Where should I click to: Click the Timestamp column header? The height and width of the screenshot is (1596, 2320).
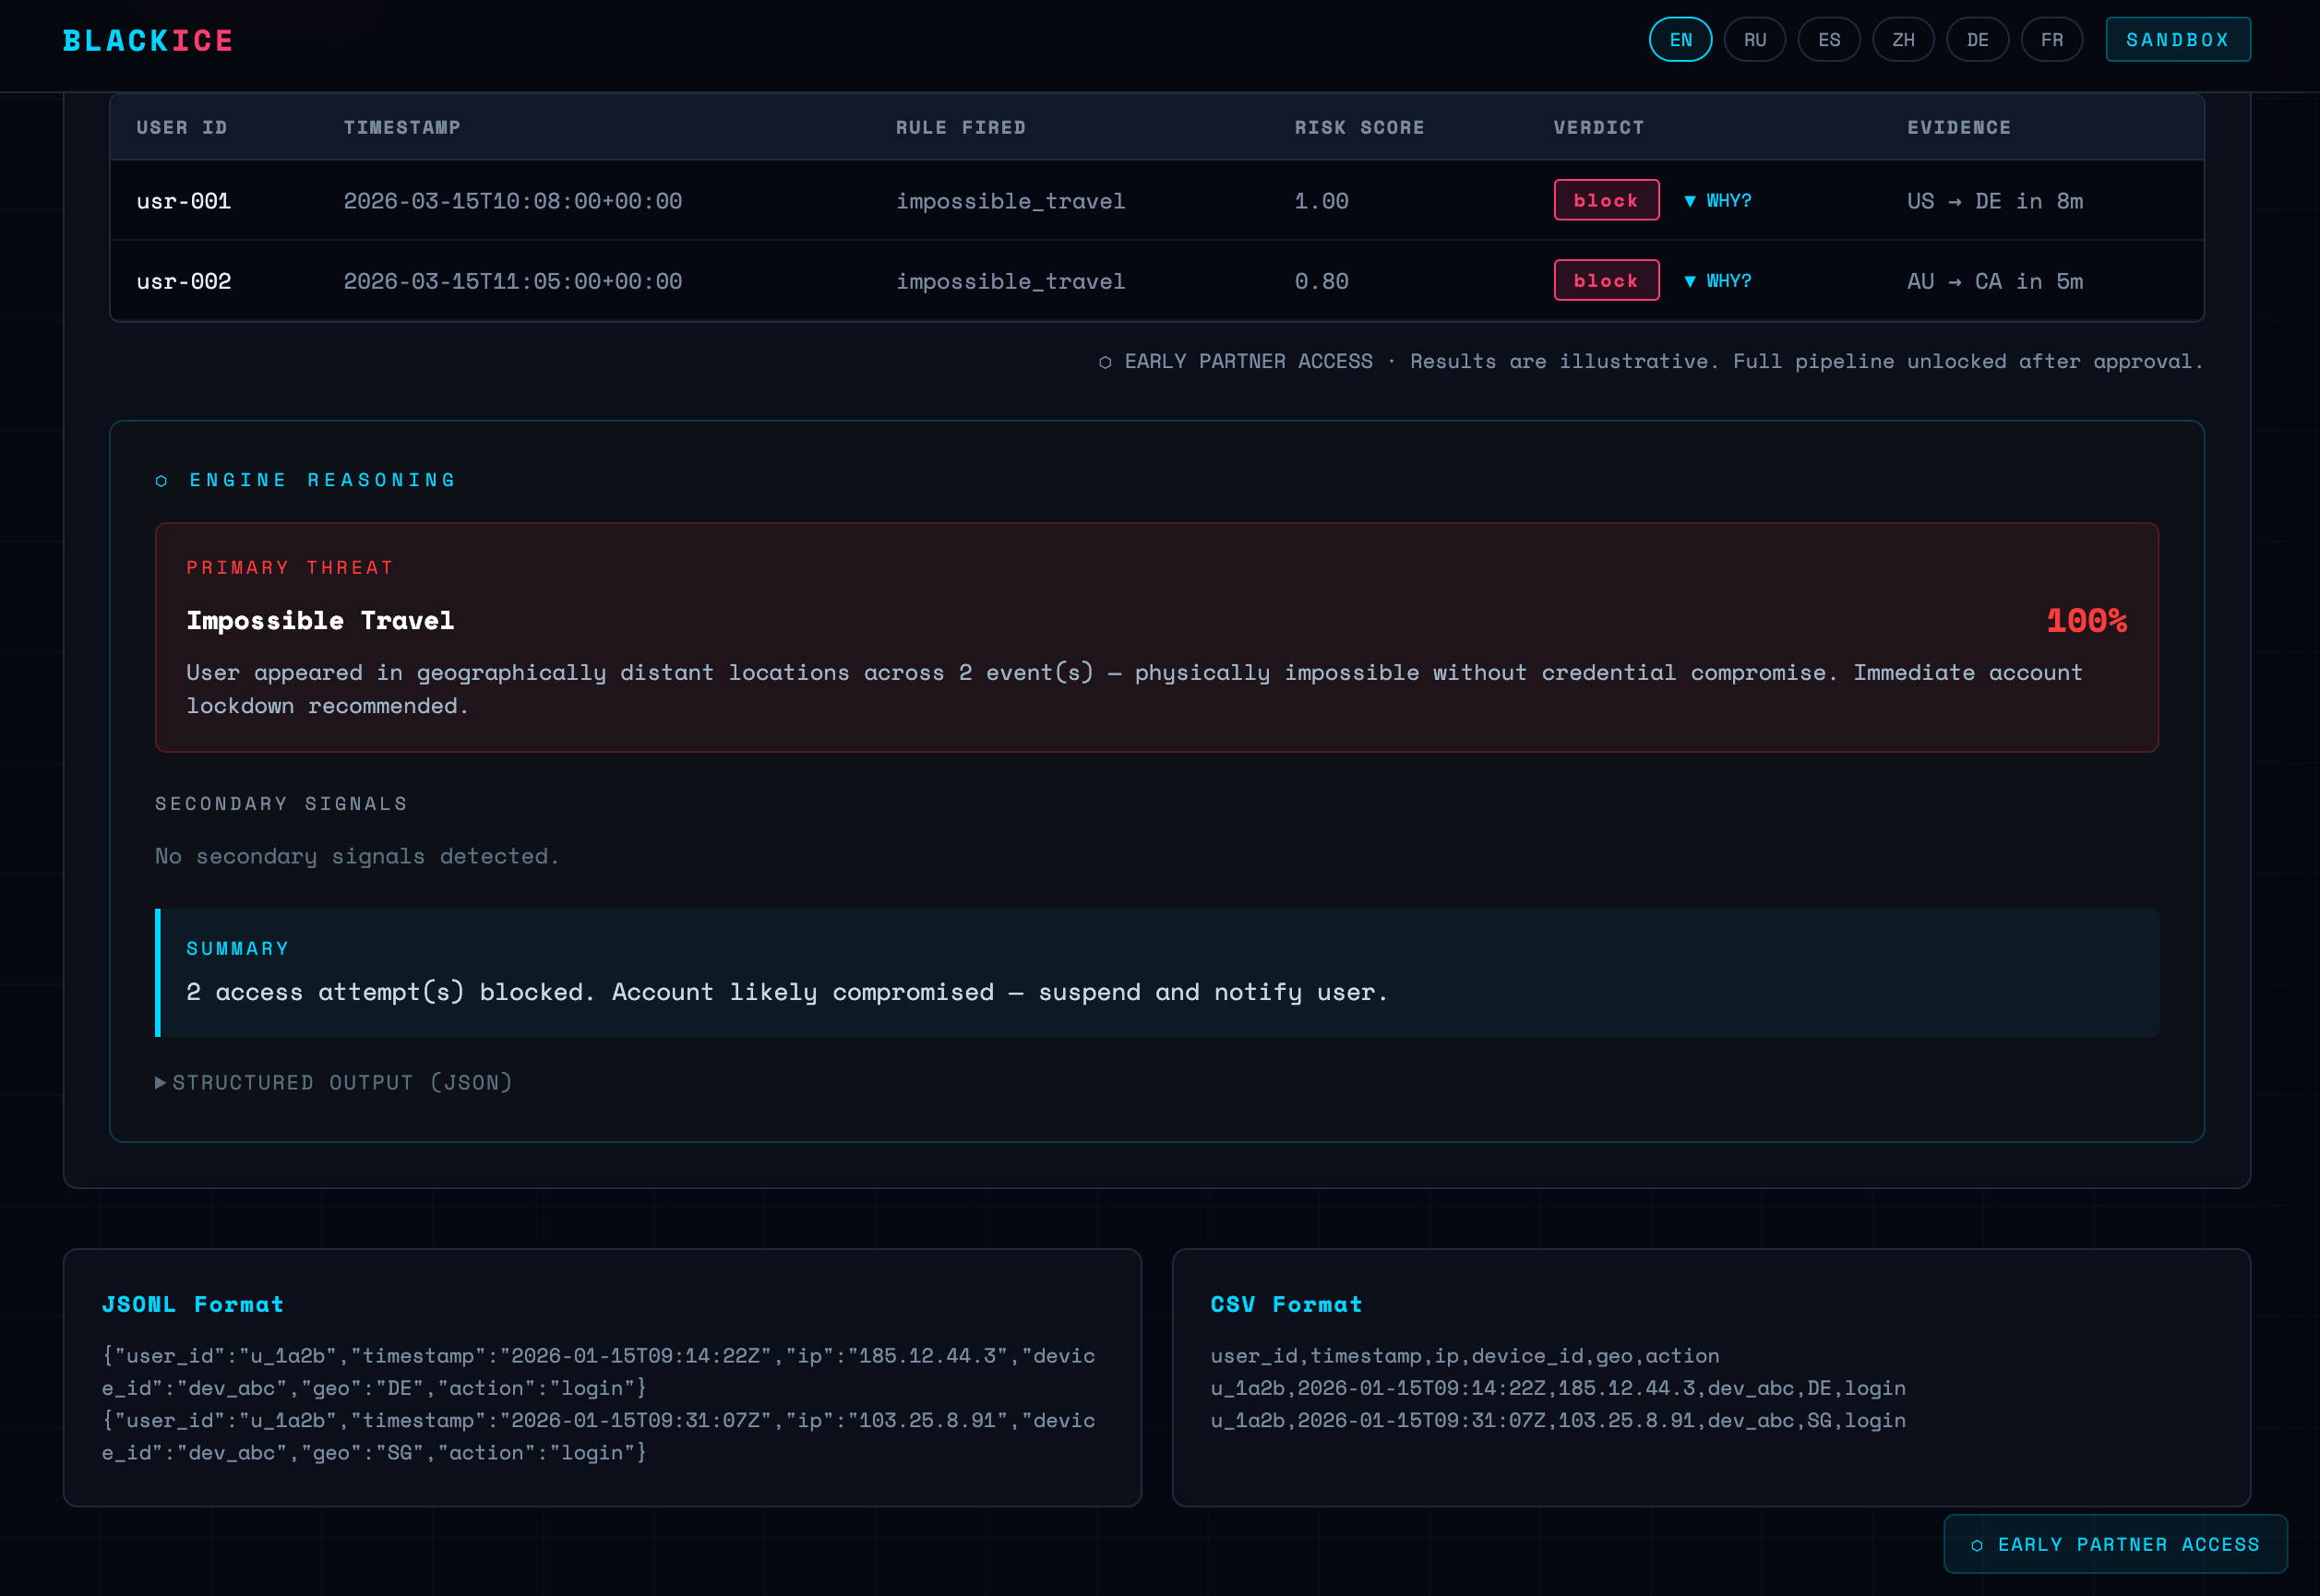pyautogui.click(x=402, y=128)
